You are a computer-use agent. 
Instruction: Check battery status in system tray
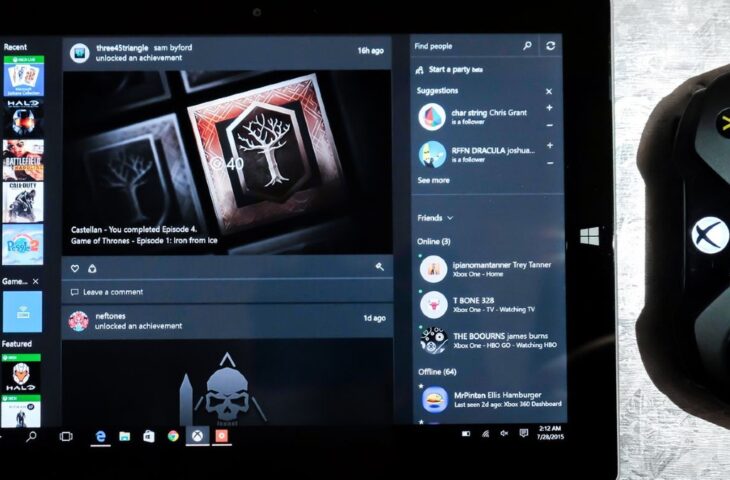click(466, 434)
